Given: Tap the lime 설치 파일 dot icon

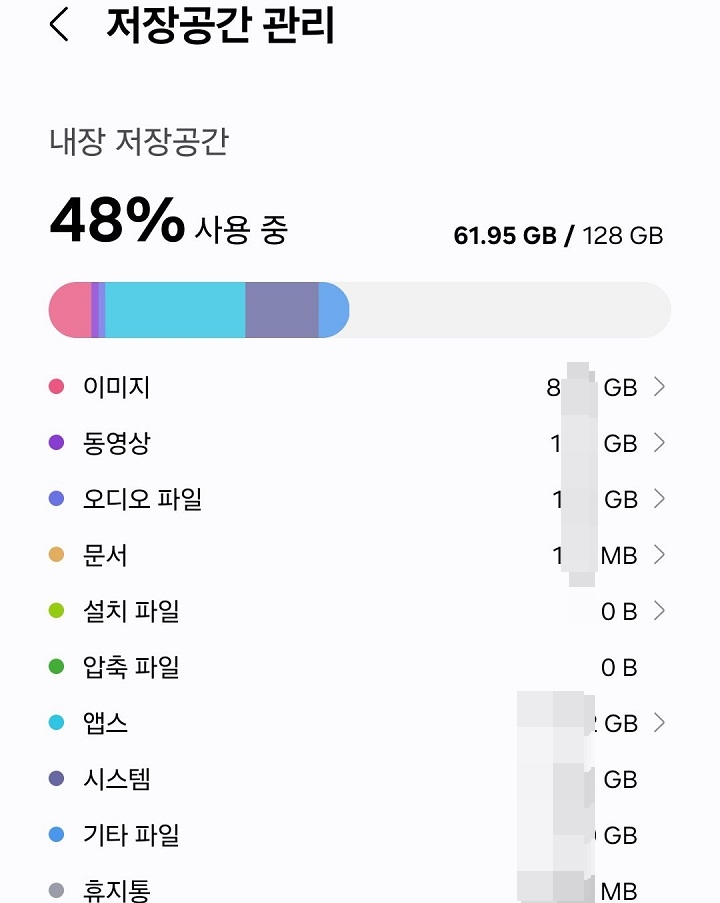Looking at the screenshot, I should coord(57,611).
